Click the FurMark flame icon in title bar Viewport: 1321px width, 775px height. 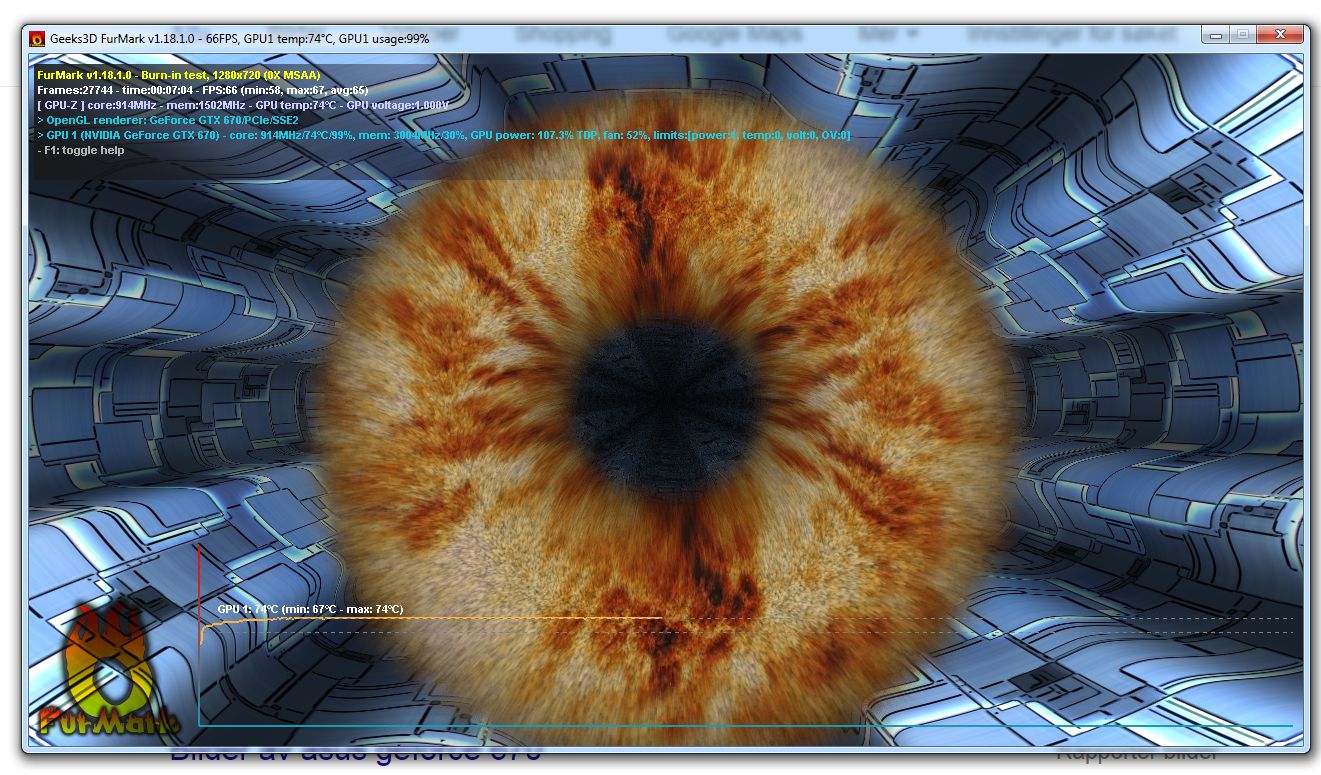38,39
